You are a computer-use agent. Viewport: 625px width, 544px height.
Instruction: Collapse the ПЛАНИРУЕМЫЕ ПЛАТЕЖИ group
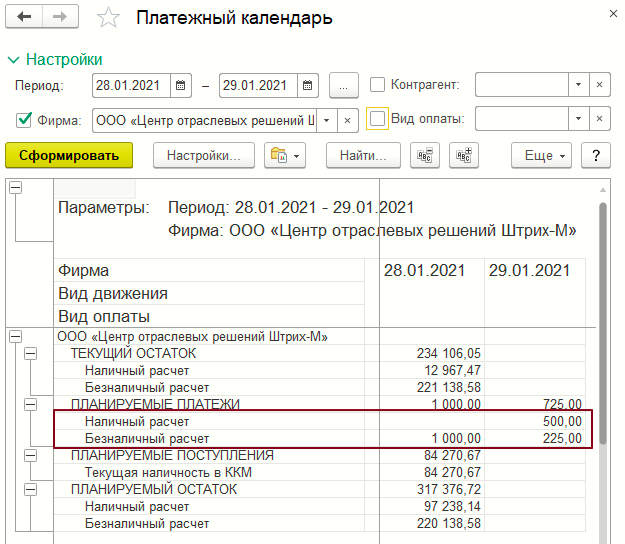[30, 405]
